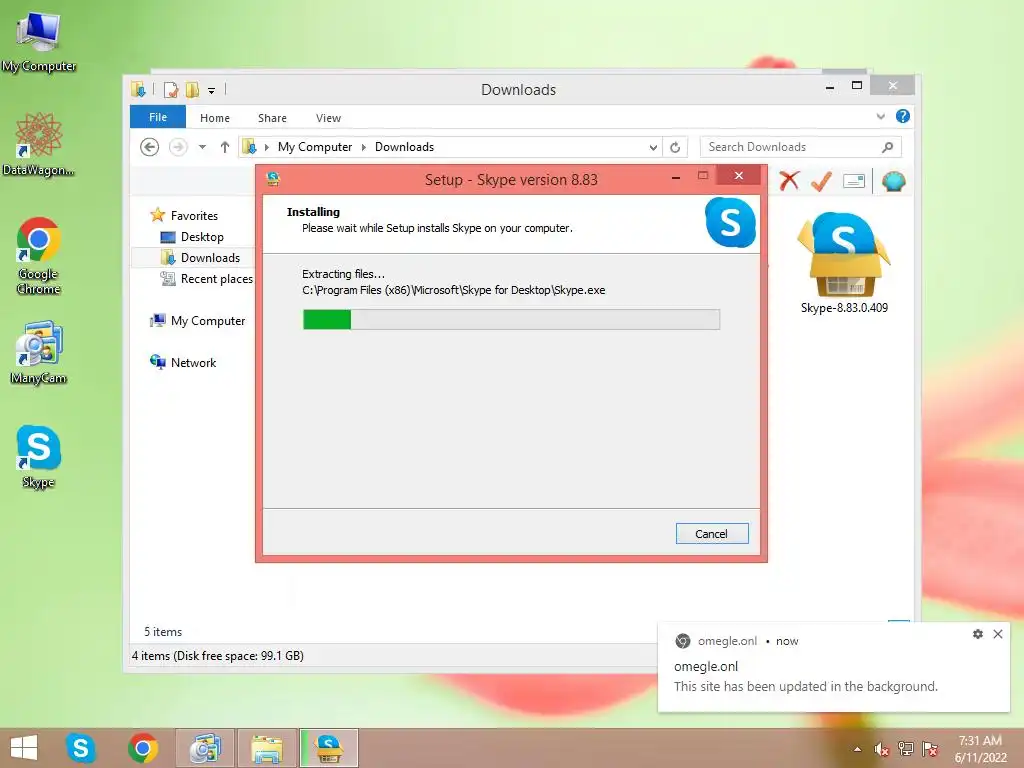Open the Skype desktop shortcut
This screenshot has width=1024, height=768.
tap(39, 457)
